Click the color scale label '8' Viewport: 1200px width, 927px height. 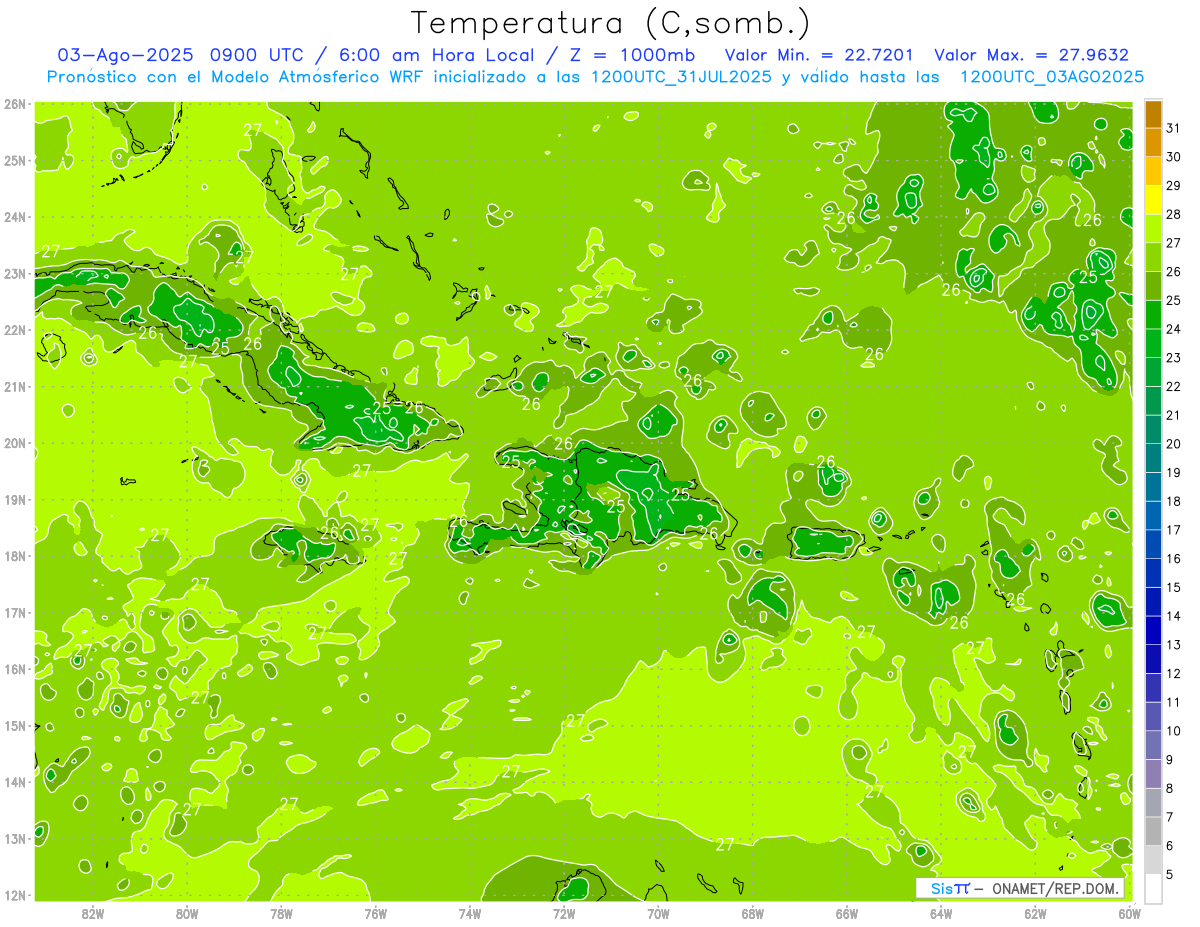(1169, 788)
